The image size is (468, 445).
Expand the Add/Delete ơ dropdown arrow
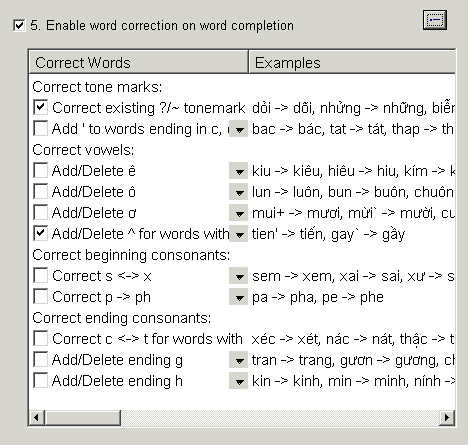pos(238,213)
